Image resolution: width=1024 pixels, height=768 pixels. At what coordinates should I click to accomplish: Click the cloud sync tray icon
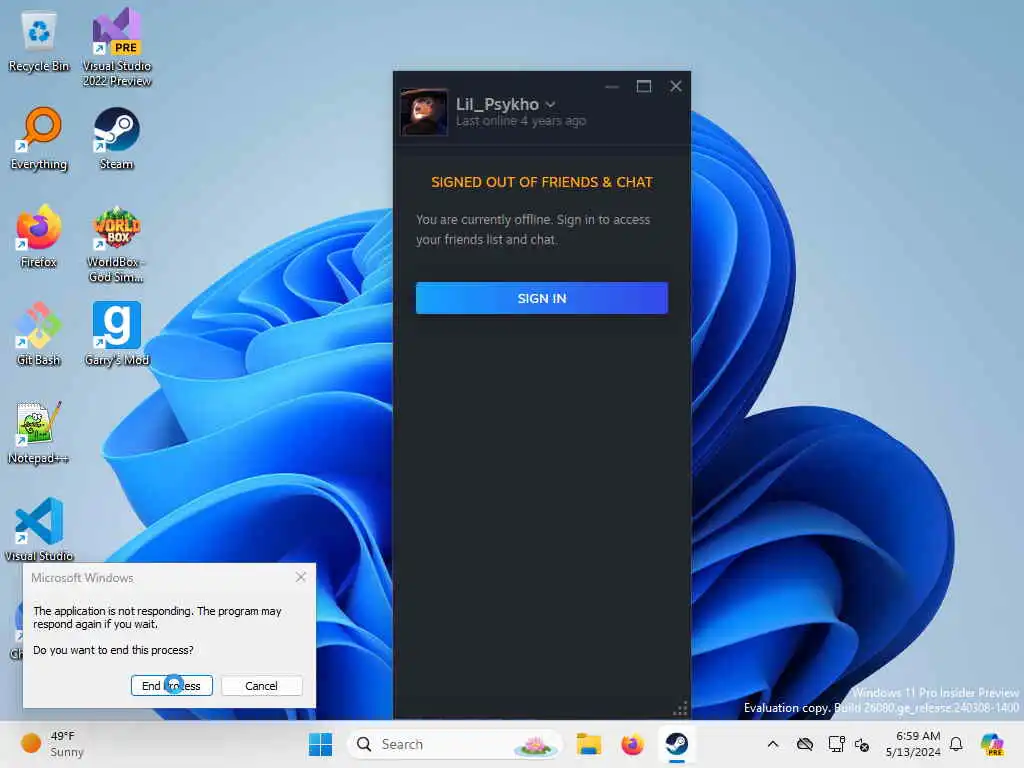pos(805,744)
